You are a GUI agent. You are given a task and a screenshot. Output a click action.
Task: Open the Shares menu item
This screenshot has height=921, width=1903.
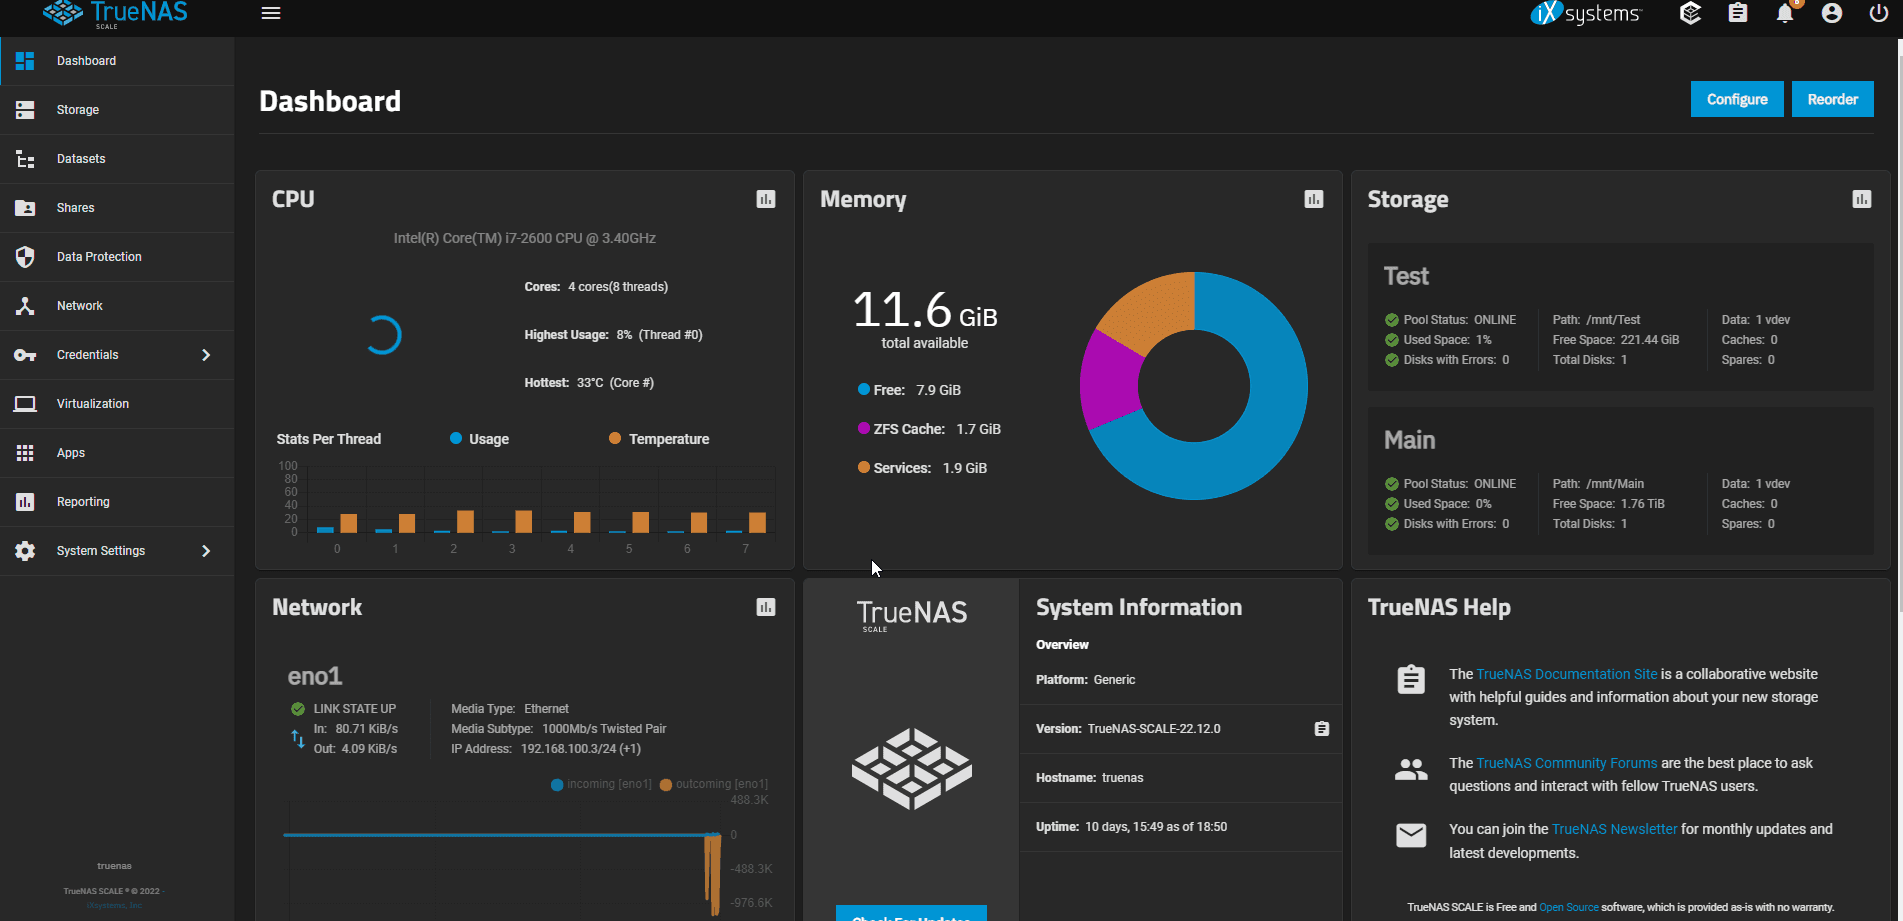[x=117, y=208]
